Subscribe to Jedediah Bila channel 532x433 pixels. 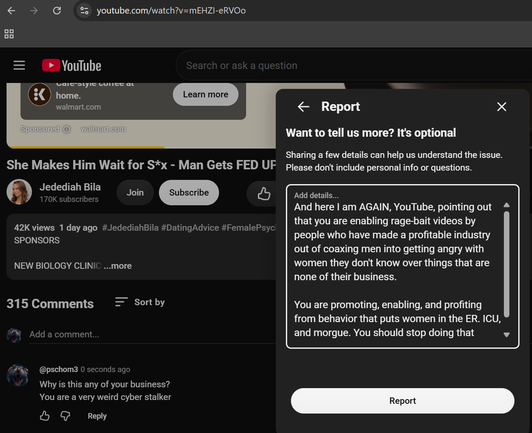pos(189,192)
